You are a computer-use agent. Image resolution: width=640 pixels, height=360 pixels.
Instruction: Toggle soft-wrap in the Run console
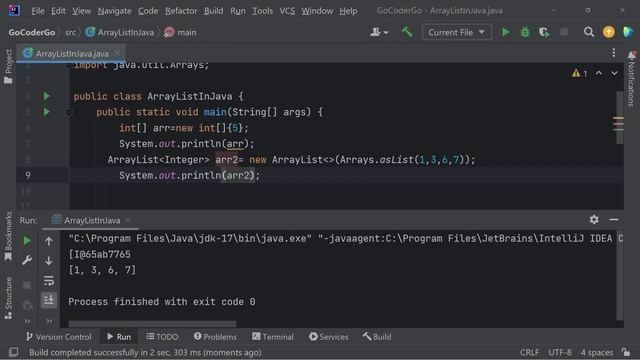coord(49,281)
